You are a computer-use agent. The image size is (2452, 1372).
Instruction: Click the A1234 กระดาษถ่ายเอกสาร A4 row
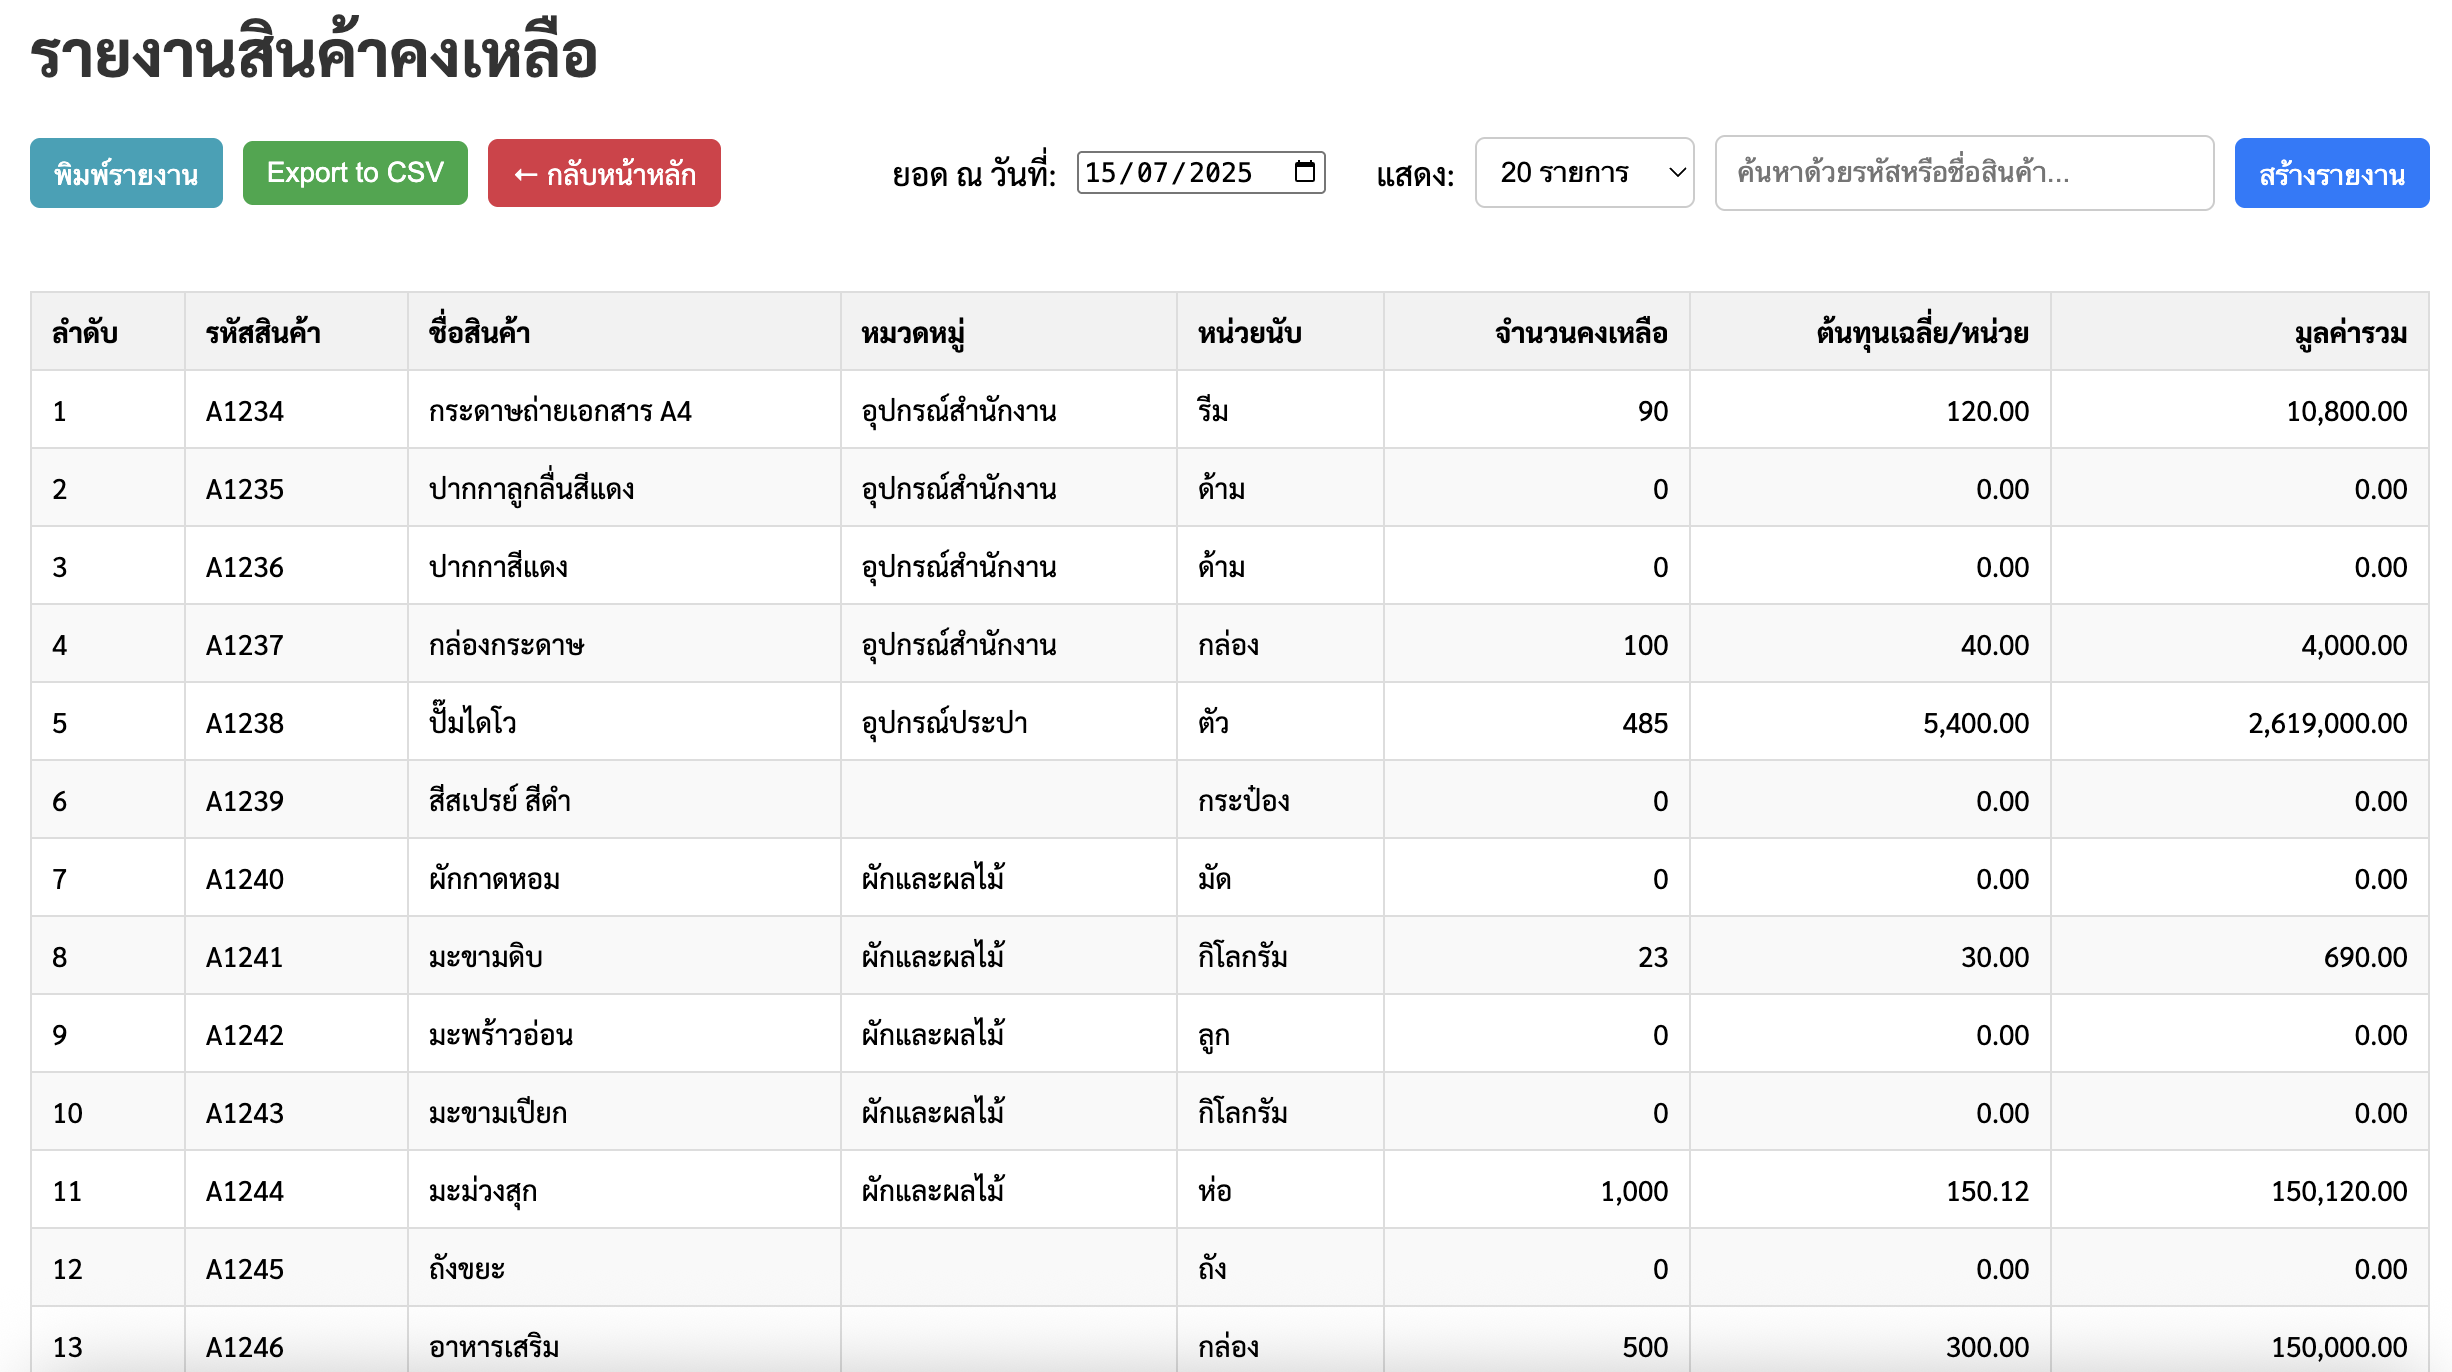1000,410
